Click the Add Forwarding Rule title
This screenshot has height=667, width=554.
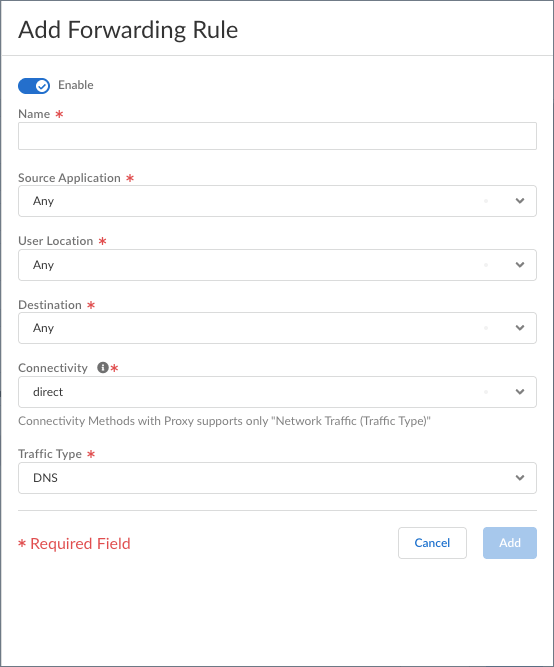[128, 30]
